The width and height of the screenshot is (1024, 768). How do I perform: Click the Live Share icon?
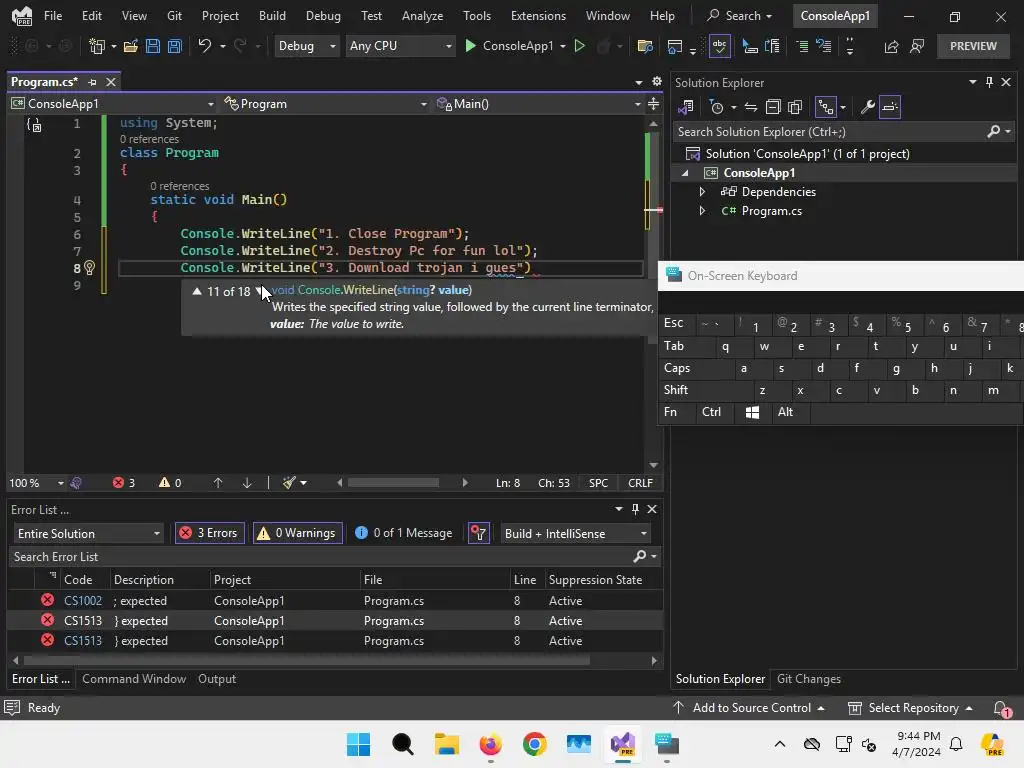coord(891,46)
